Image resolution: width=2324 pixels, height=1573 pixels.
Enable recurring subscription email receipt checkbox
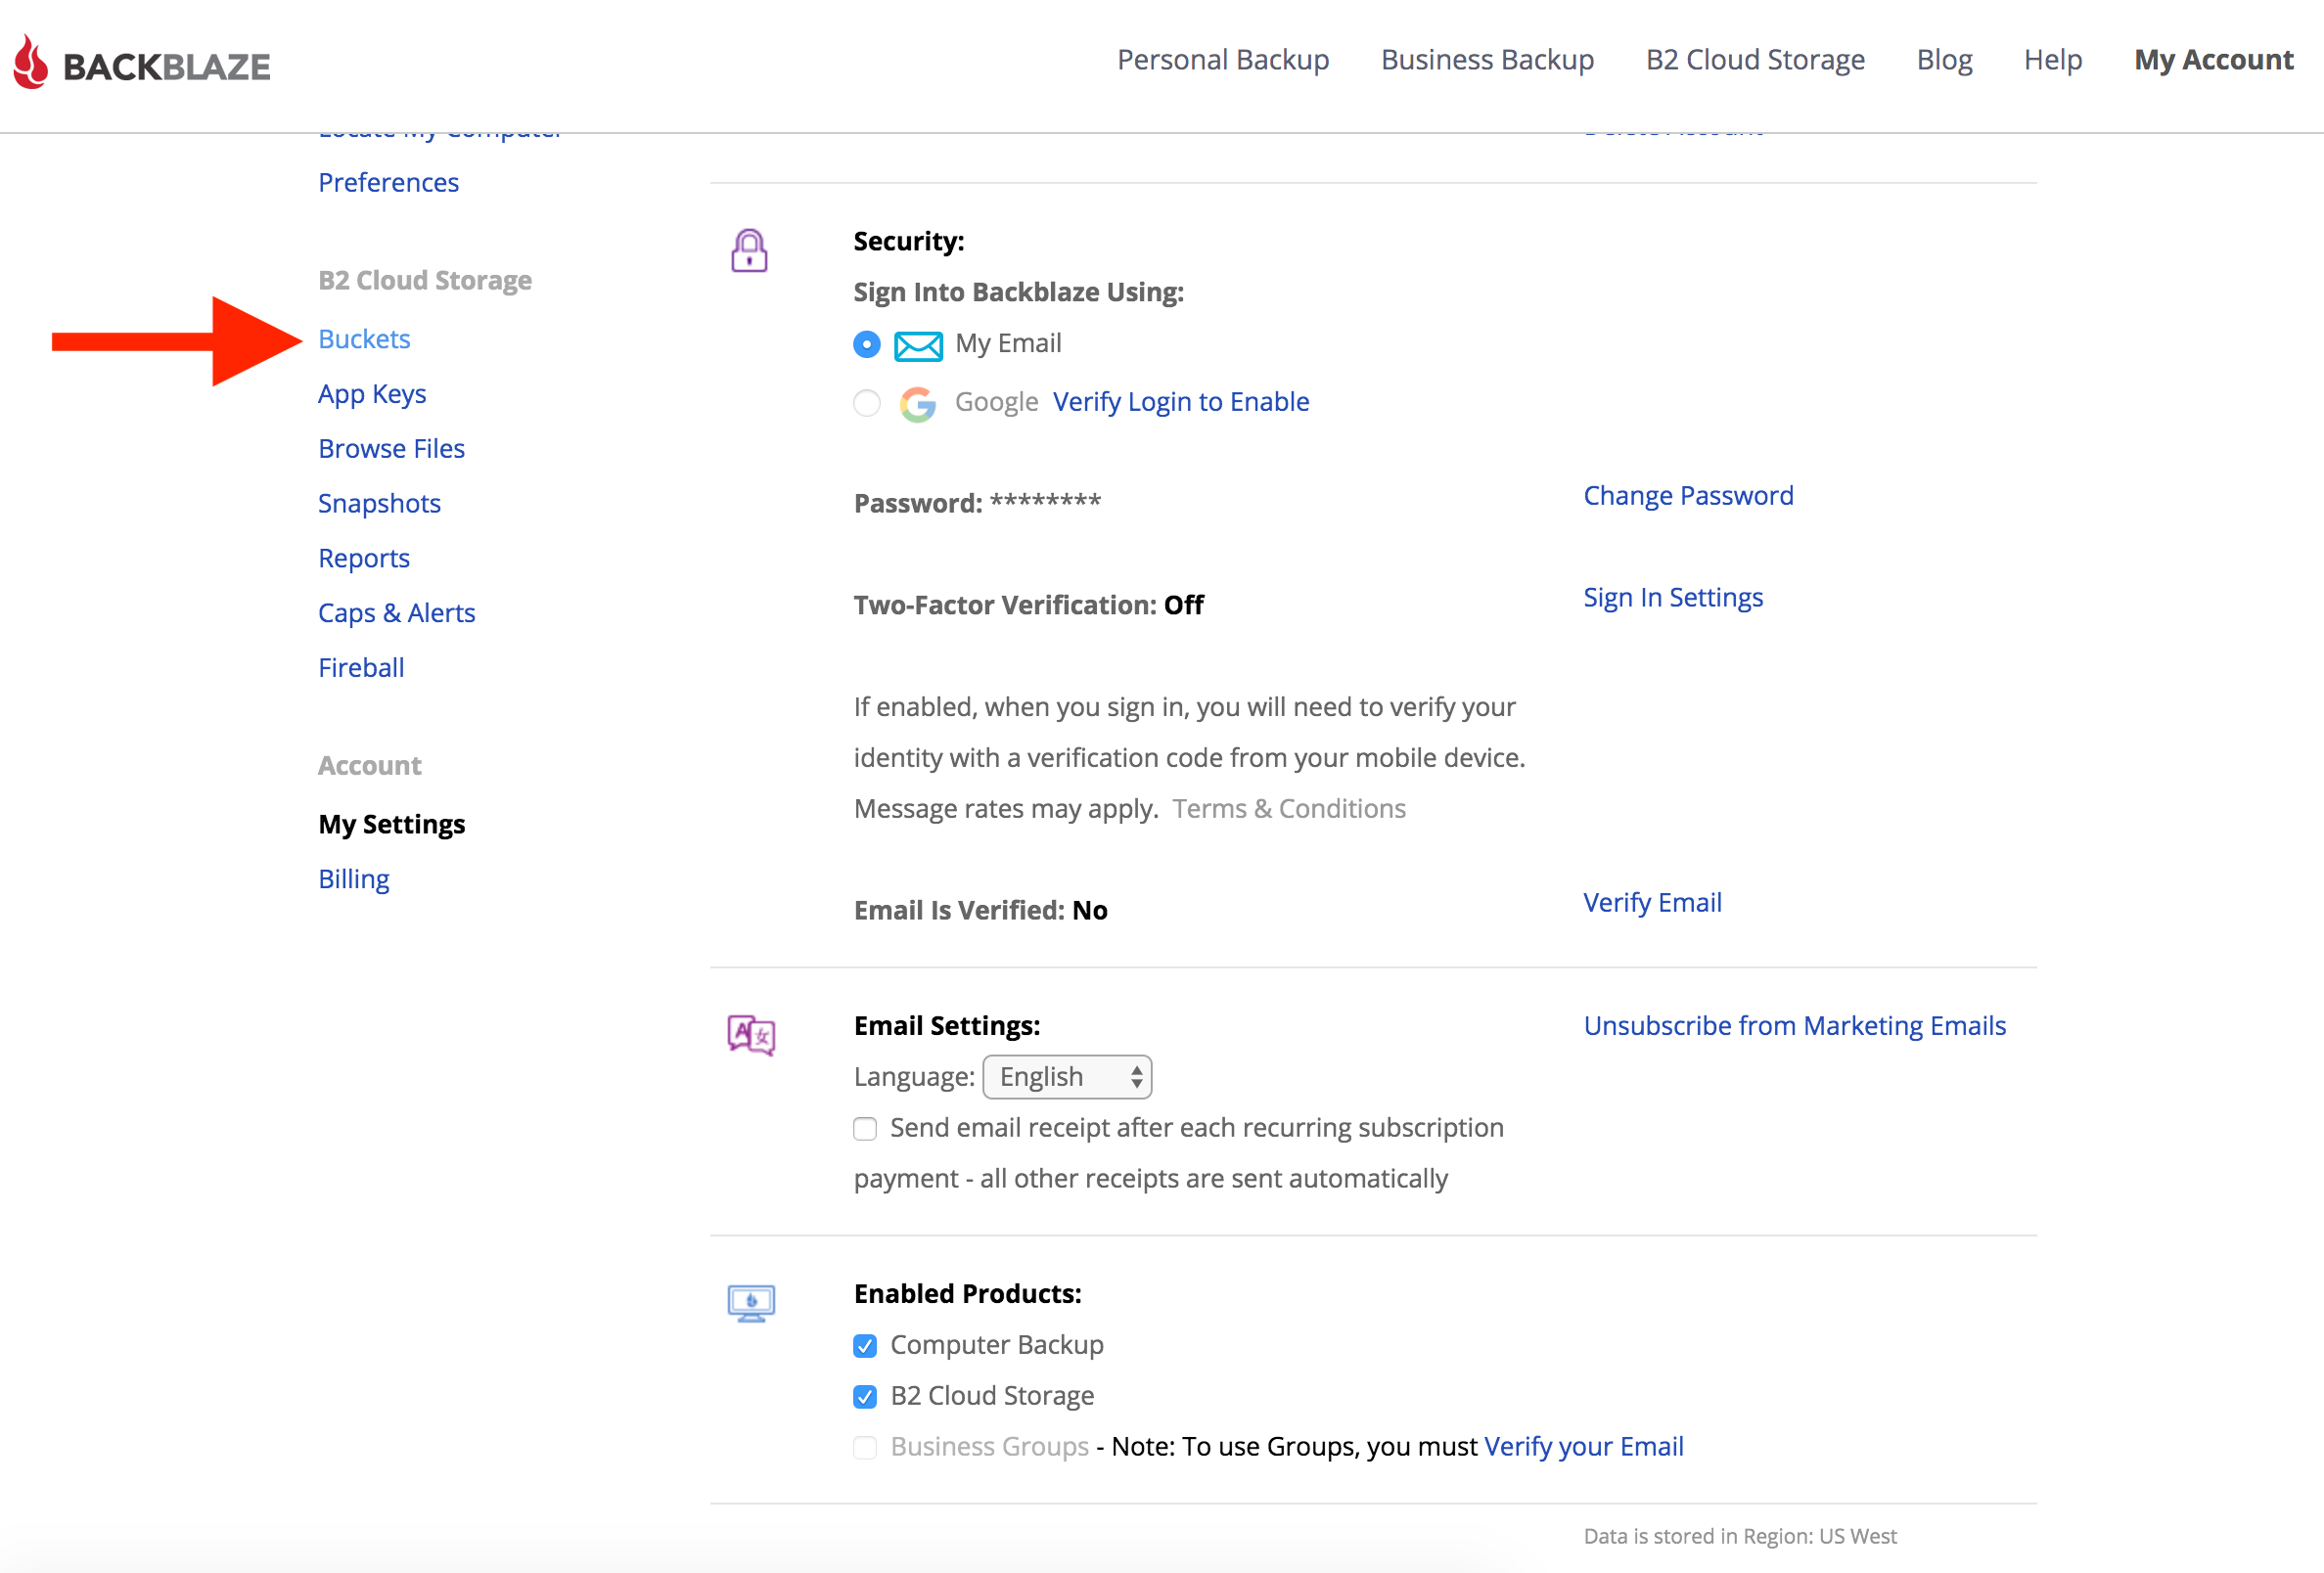pyautogui.click(x=865, y=1129)
